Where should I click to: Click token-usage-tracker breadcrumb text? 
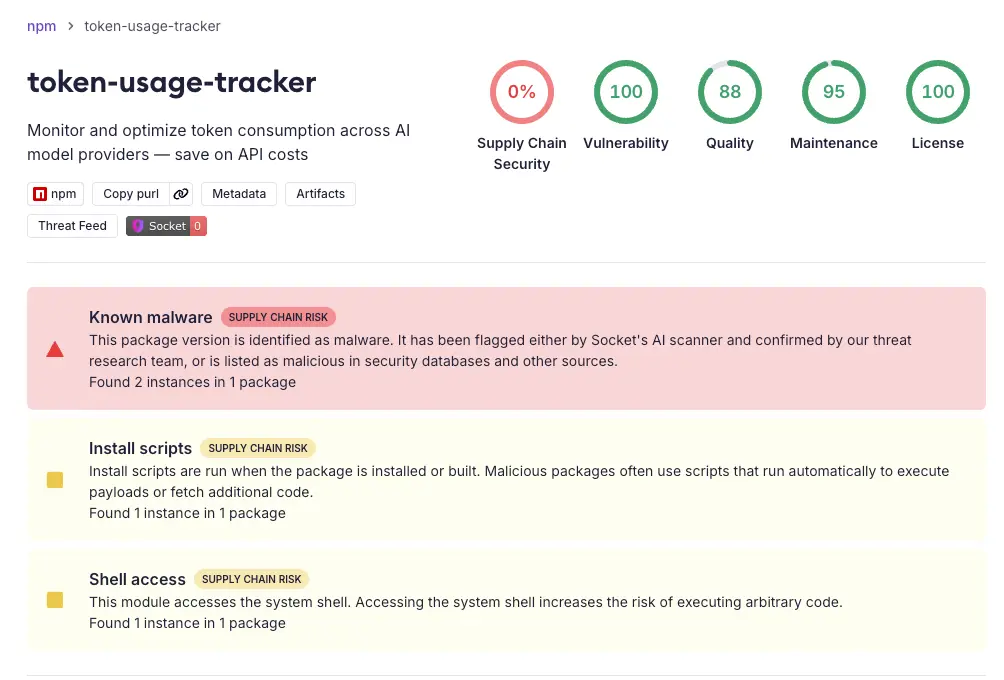pos(152,26)
